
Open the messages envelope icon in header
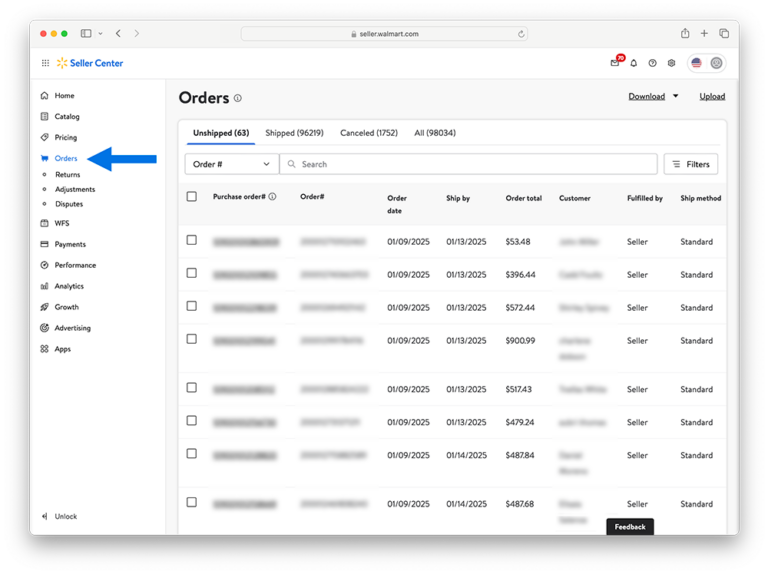[614, 63]
